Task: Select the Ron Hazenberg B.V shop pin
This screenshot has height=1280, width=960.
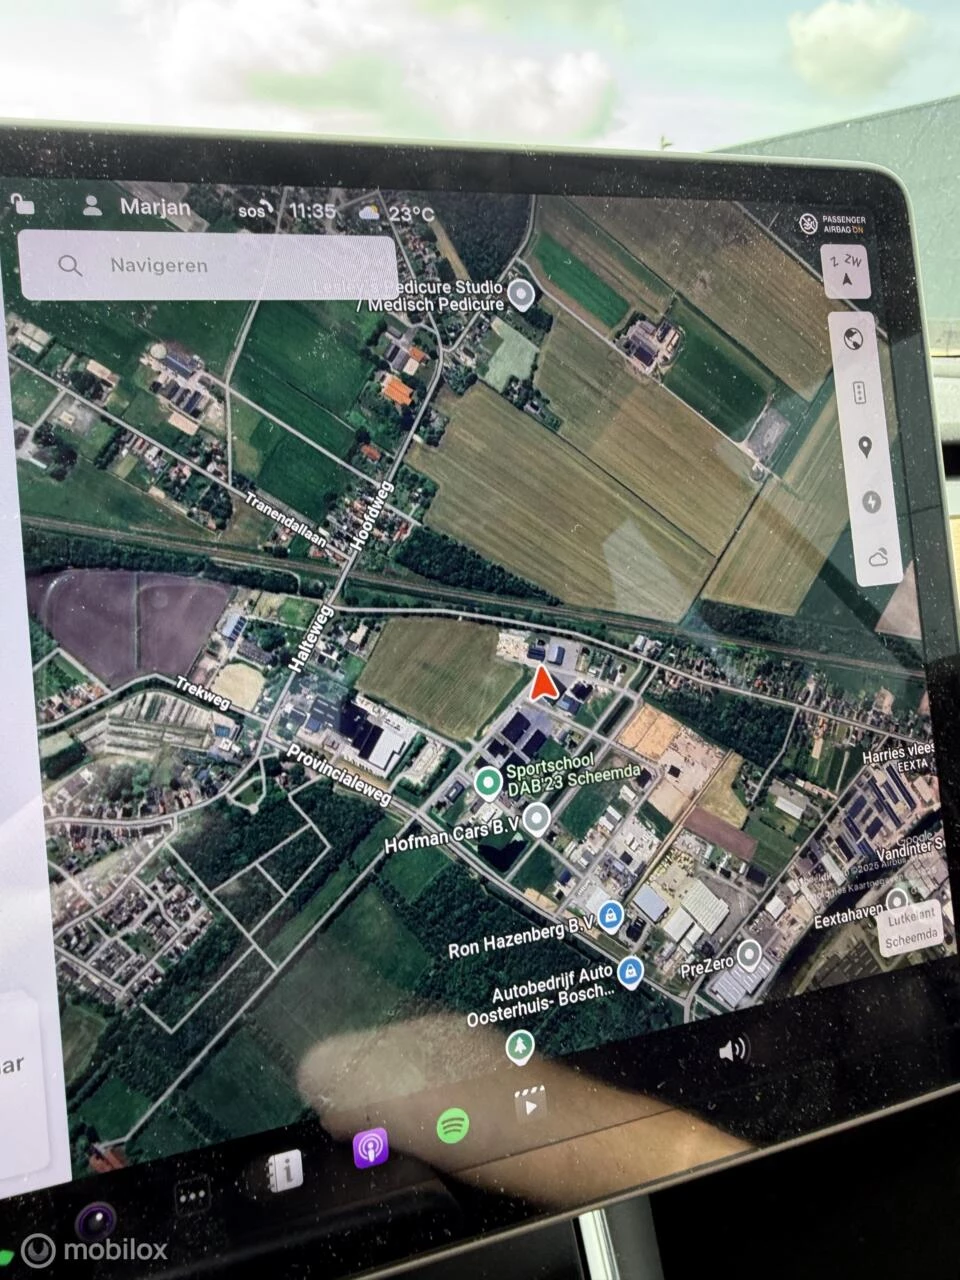Action: (611, 915)
